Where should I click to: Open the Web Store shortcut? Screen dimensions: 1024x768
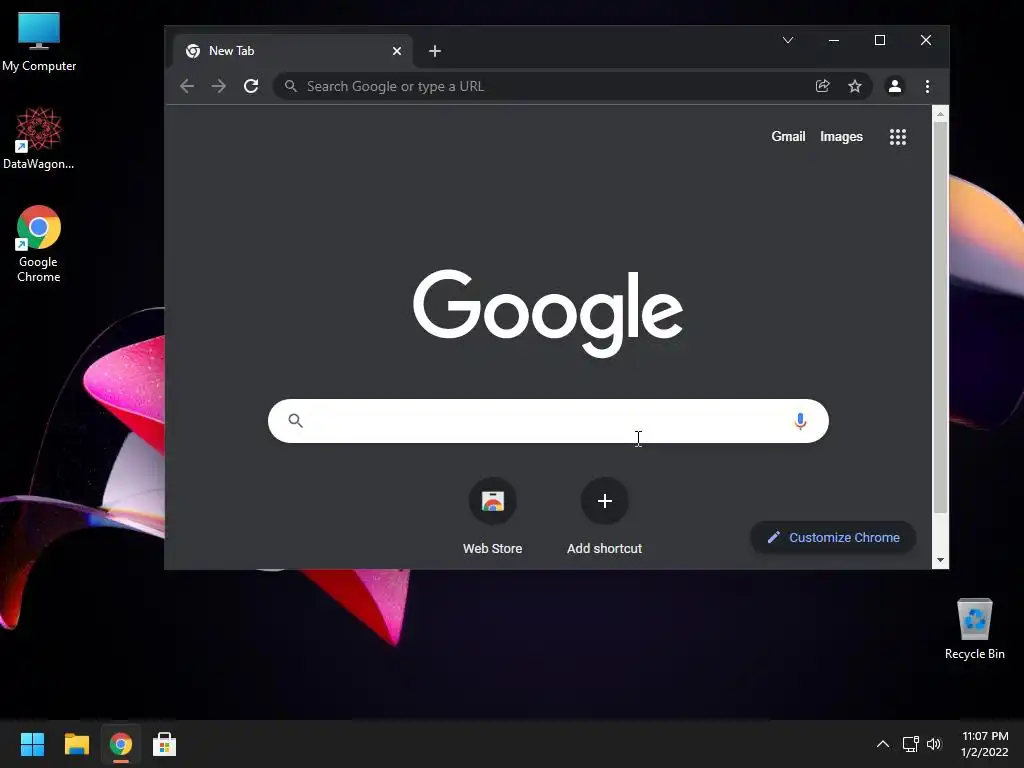tap(492, 517)
